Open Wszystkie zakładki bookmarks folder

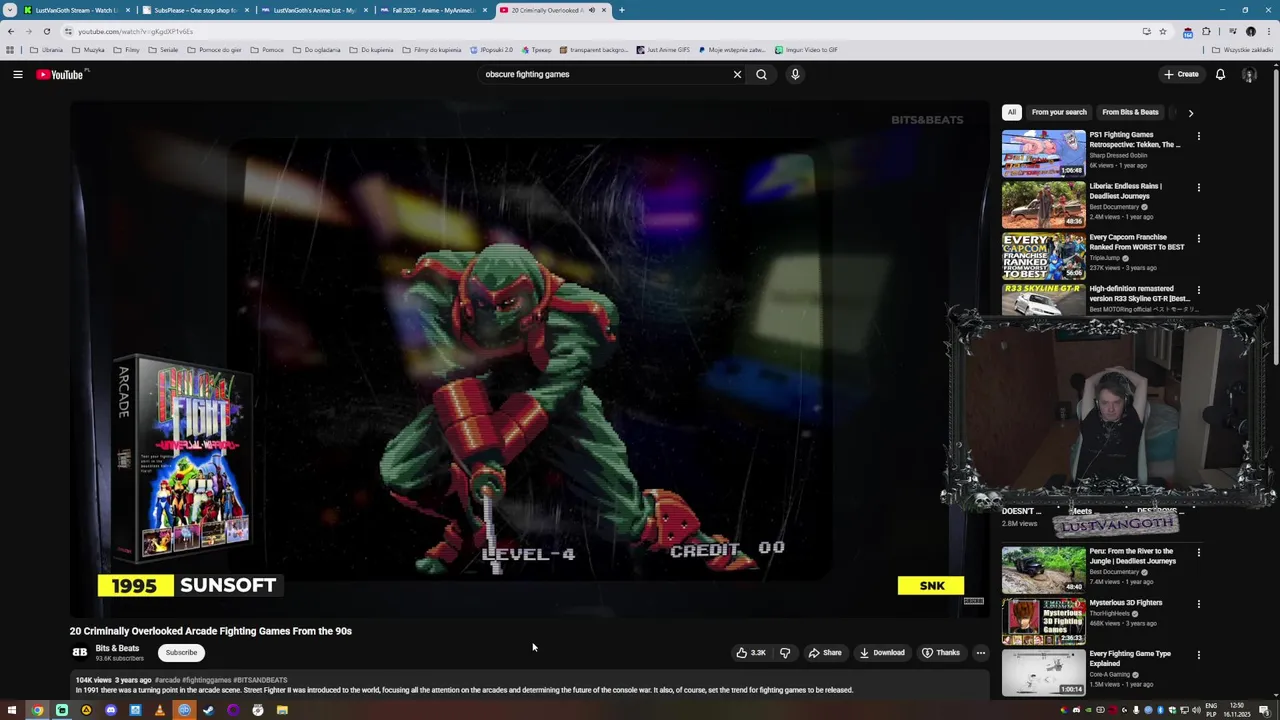1243,50
